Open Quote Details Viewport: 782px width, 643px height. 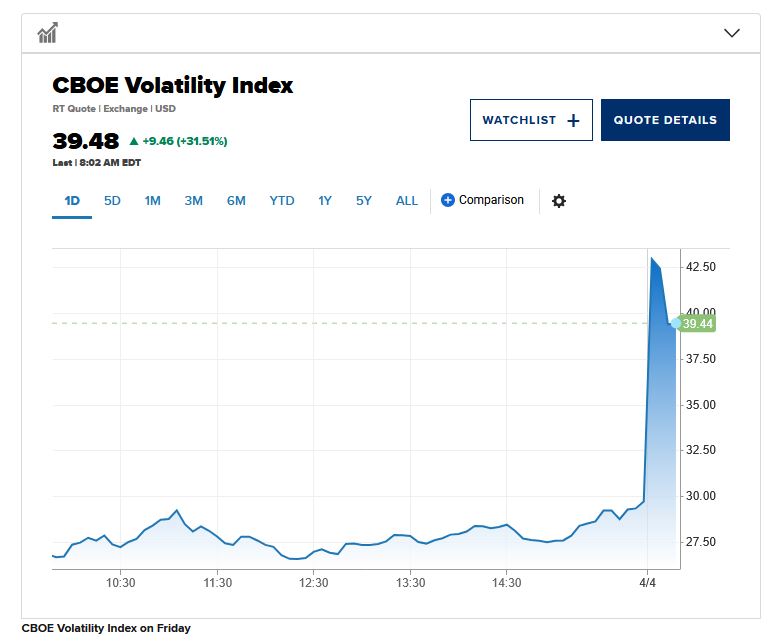(x=665, y=120)
